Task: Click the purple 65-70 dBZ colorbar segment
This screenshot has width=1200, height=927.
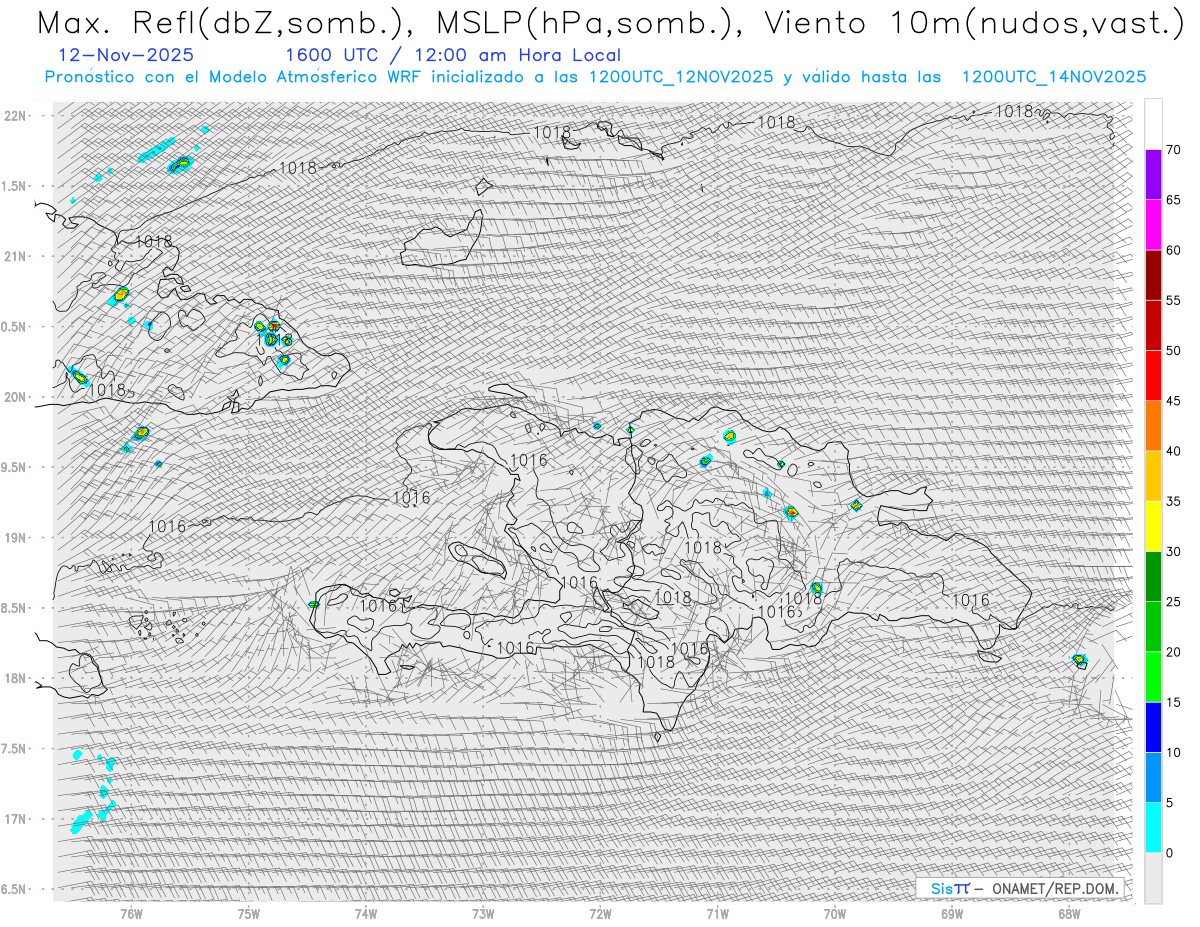Action: click(1153, 175)
